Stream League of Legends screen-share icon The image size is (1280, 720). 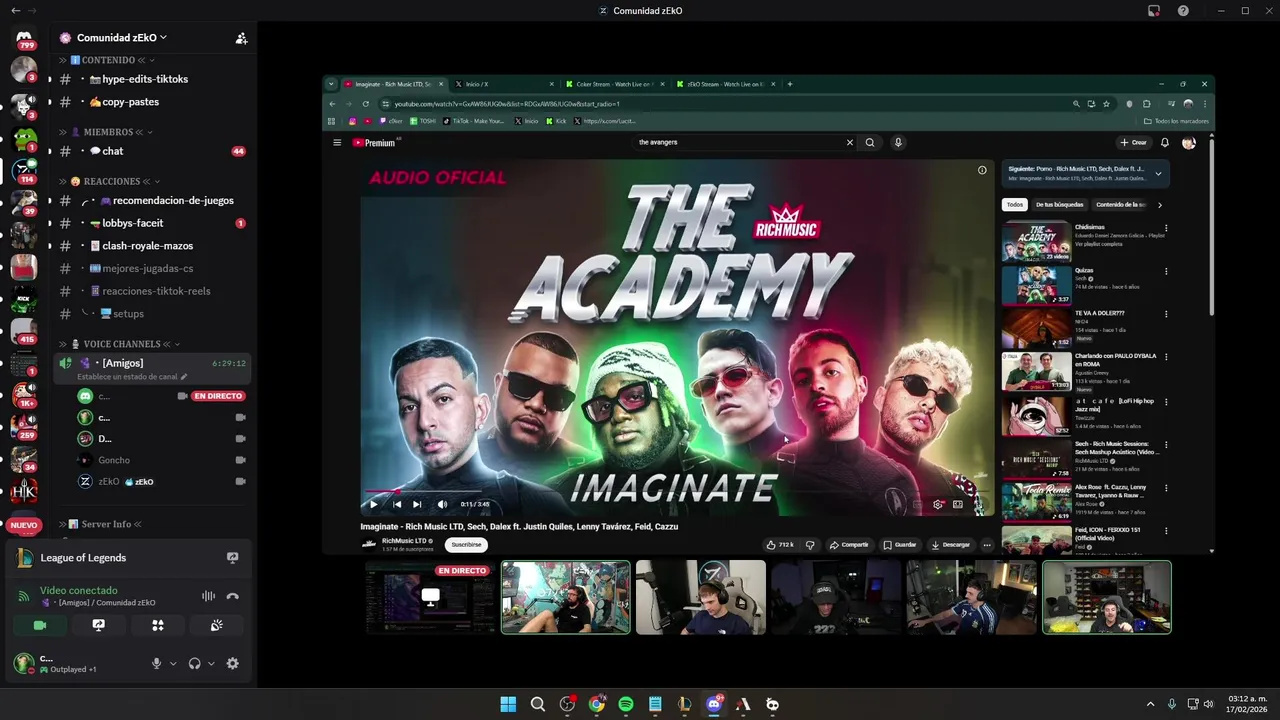click(233, 558)
